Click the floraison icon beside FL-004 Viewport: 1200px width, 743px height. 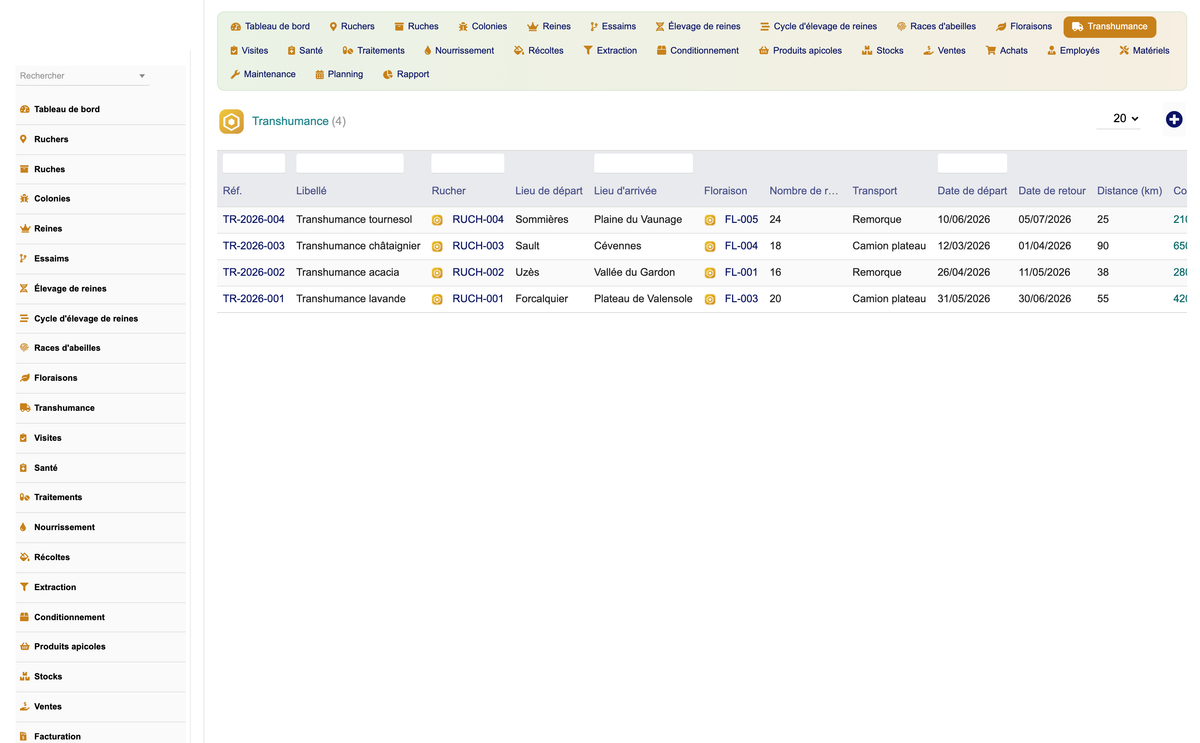point(710,246)
